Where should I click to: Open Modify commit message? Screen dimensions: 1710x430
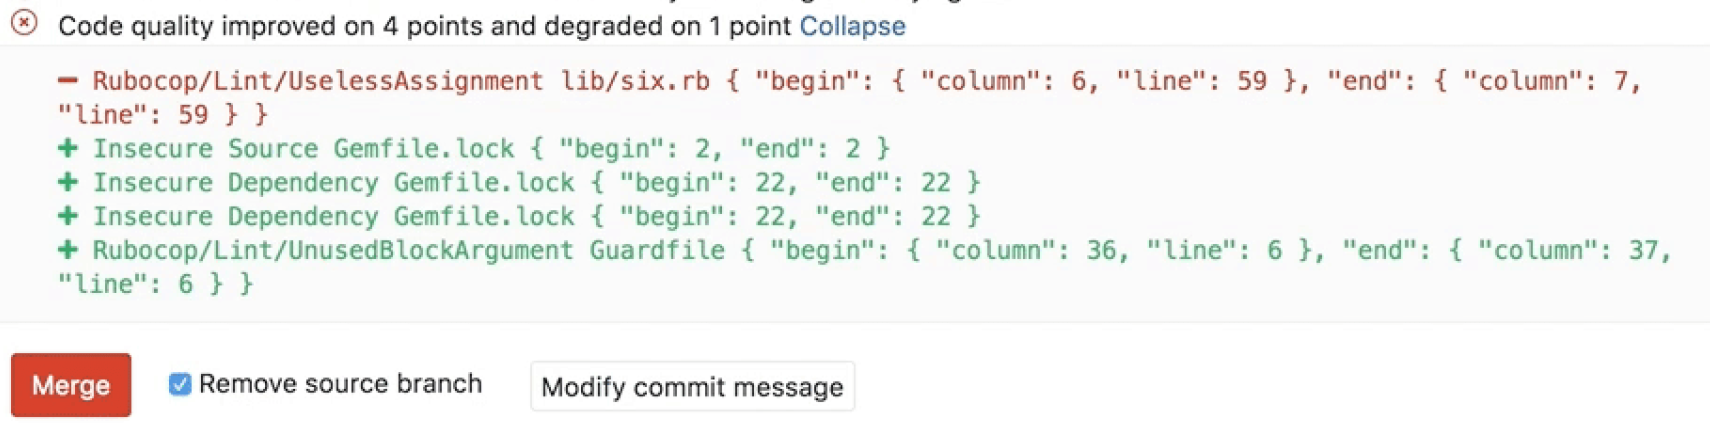[692, 387]
